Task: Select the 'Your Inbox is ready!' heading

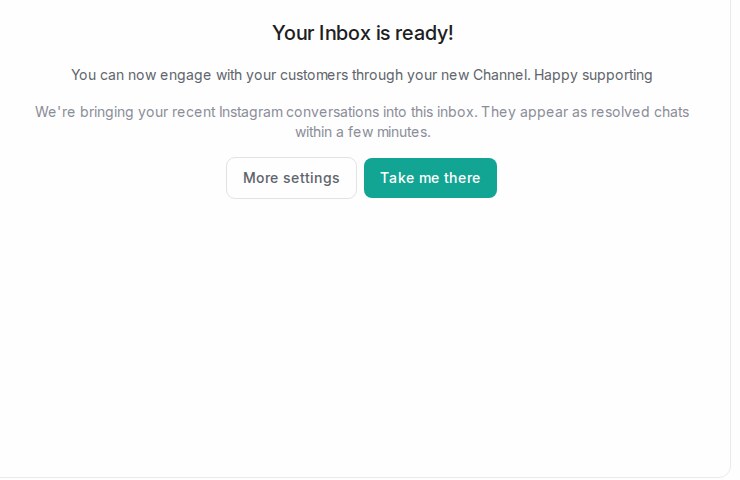Action: point(362,33)
